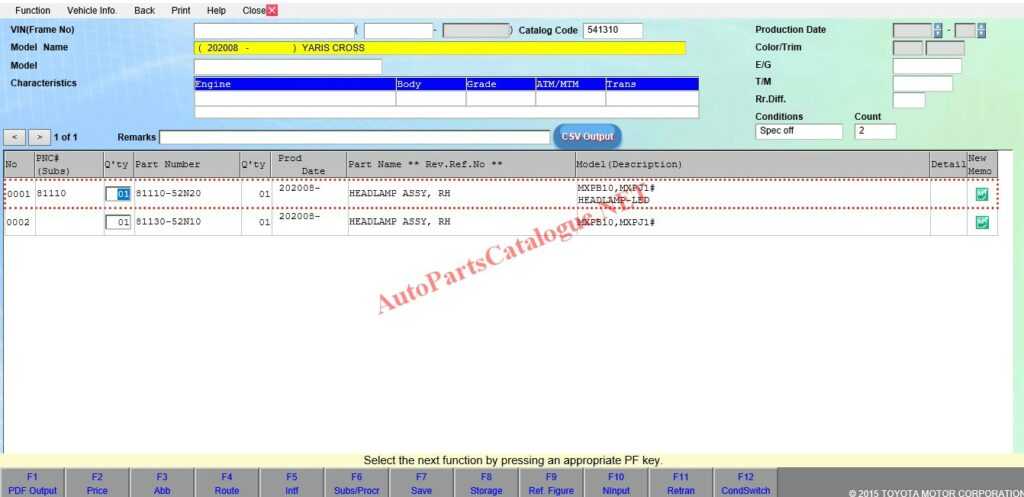Click F5 Intf key
This screenshot has width=1024, height=497.
(x=291, y=483)
